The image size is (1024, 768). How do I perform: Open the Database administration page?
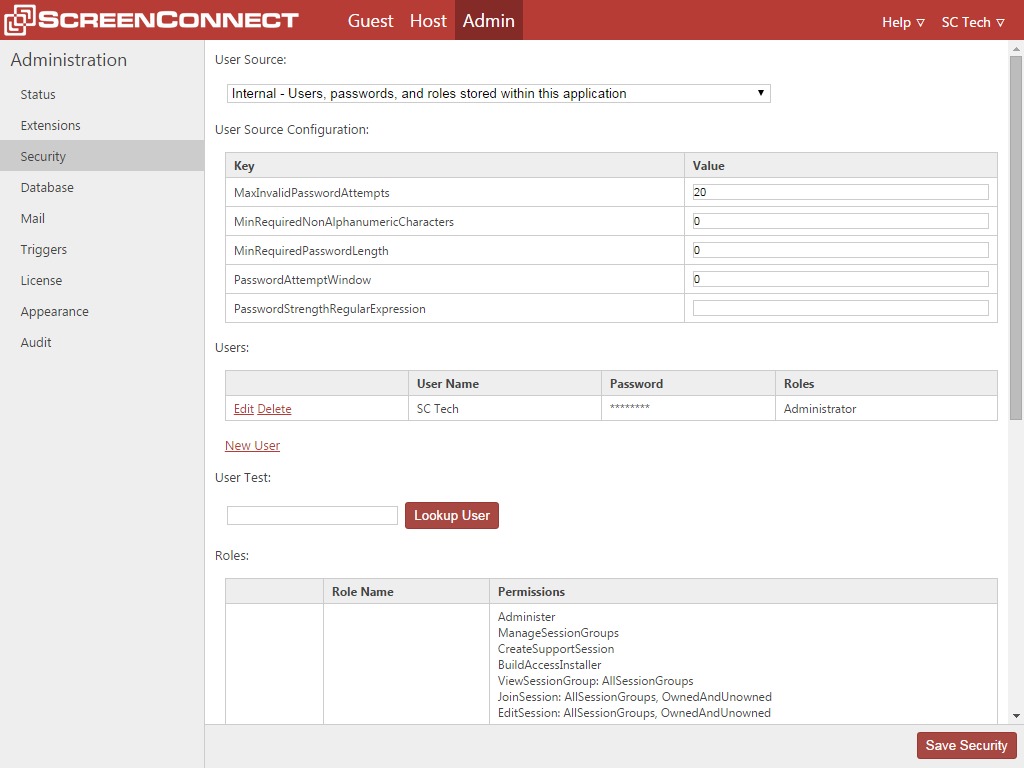[x=49, y=187]
